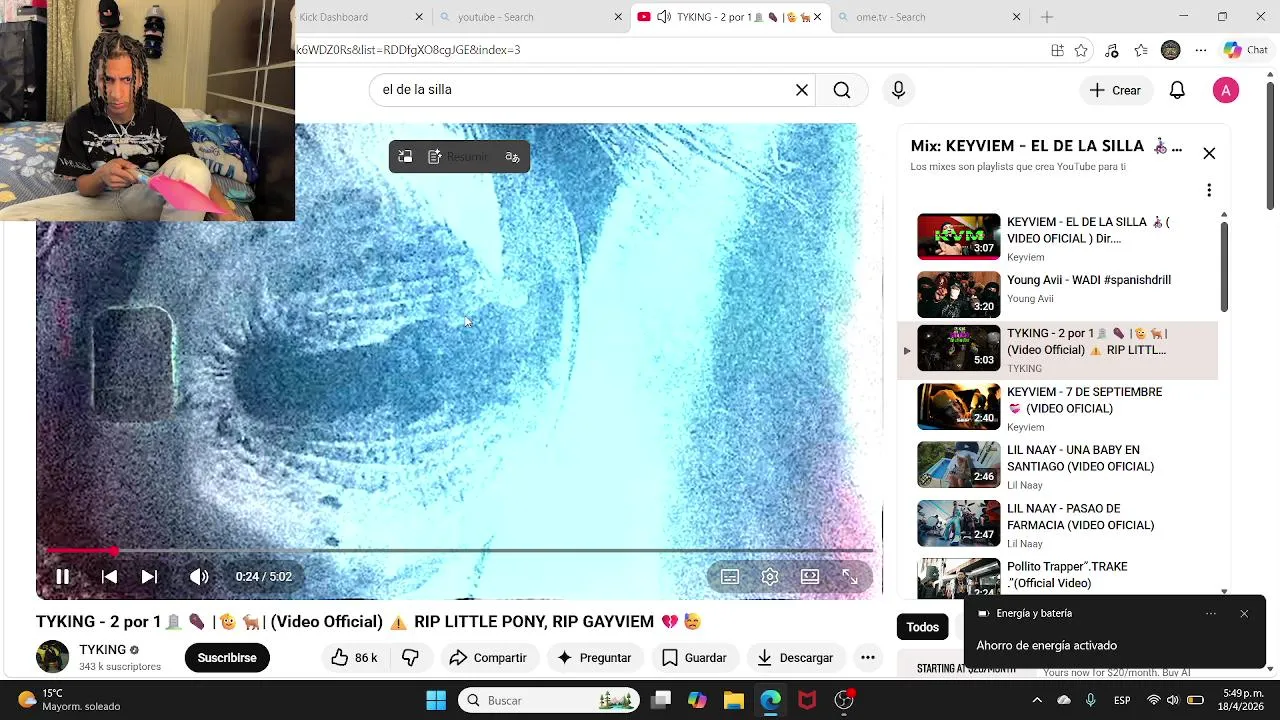
Task: Click the Compartir button
Action: pos(488,658)
